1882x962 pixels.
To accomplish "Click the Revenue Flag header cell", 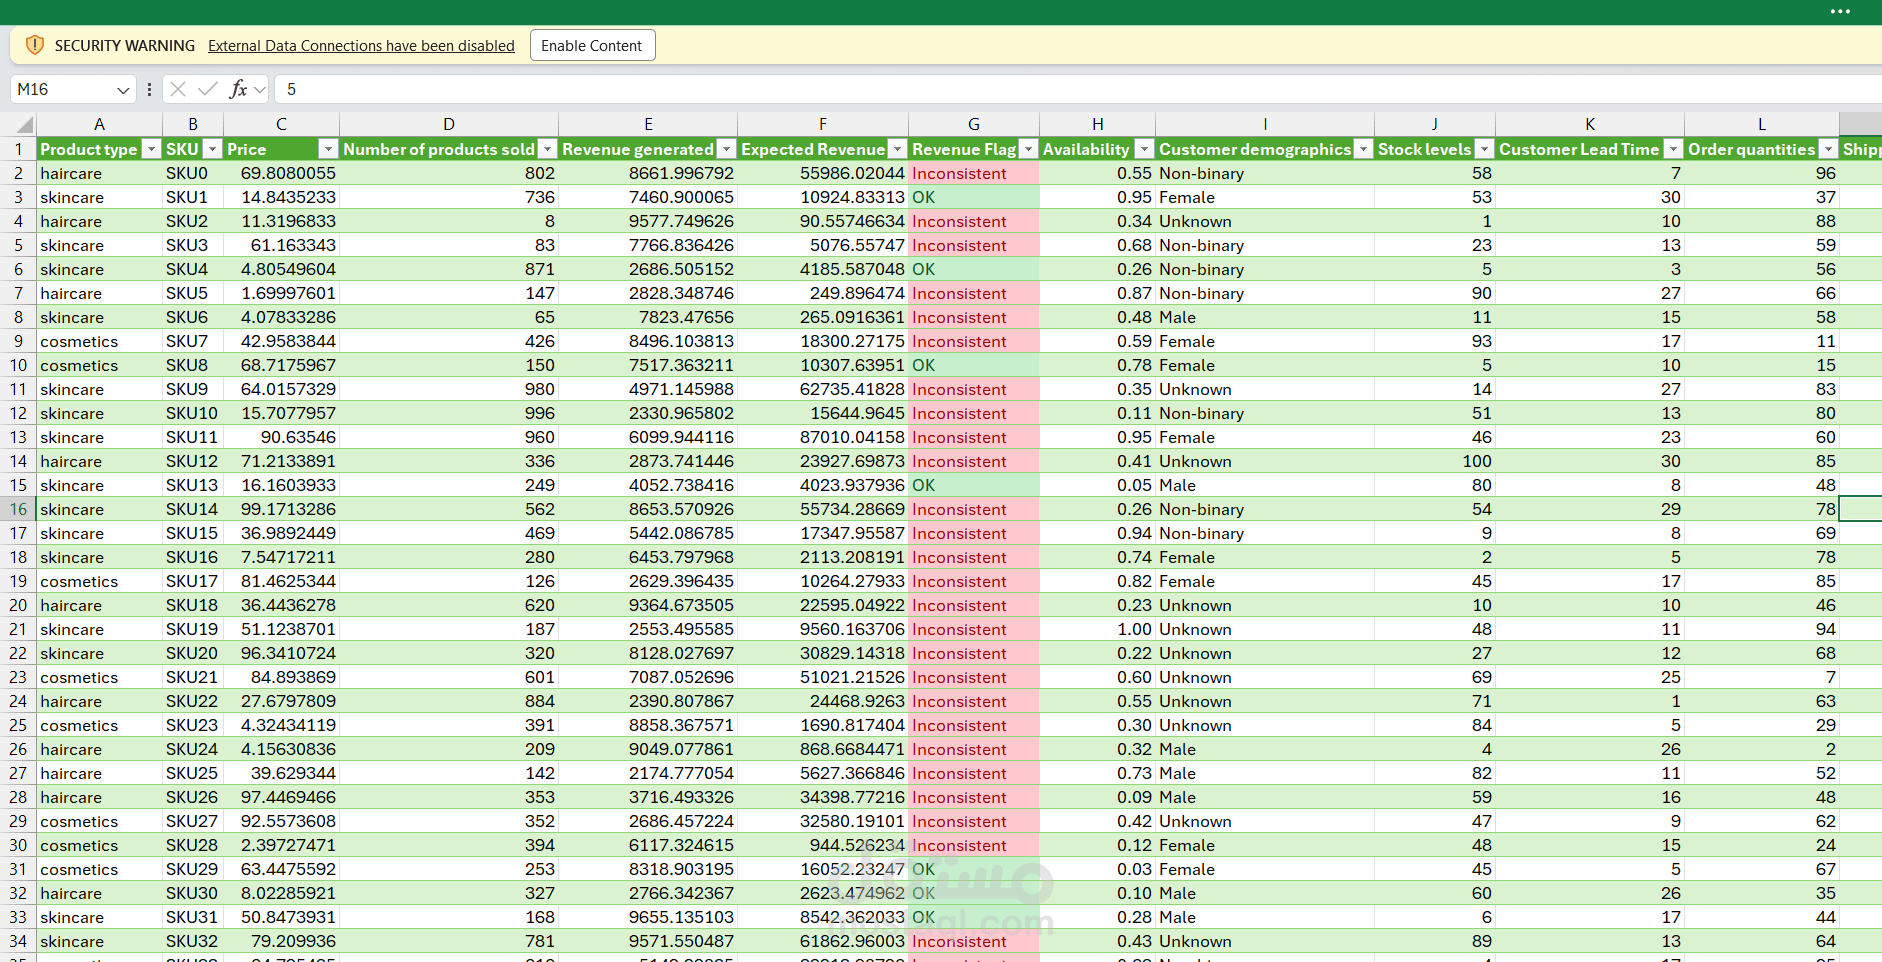I will (x=974, y=149).
